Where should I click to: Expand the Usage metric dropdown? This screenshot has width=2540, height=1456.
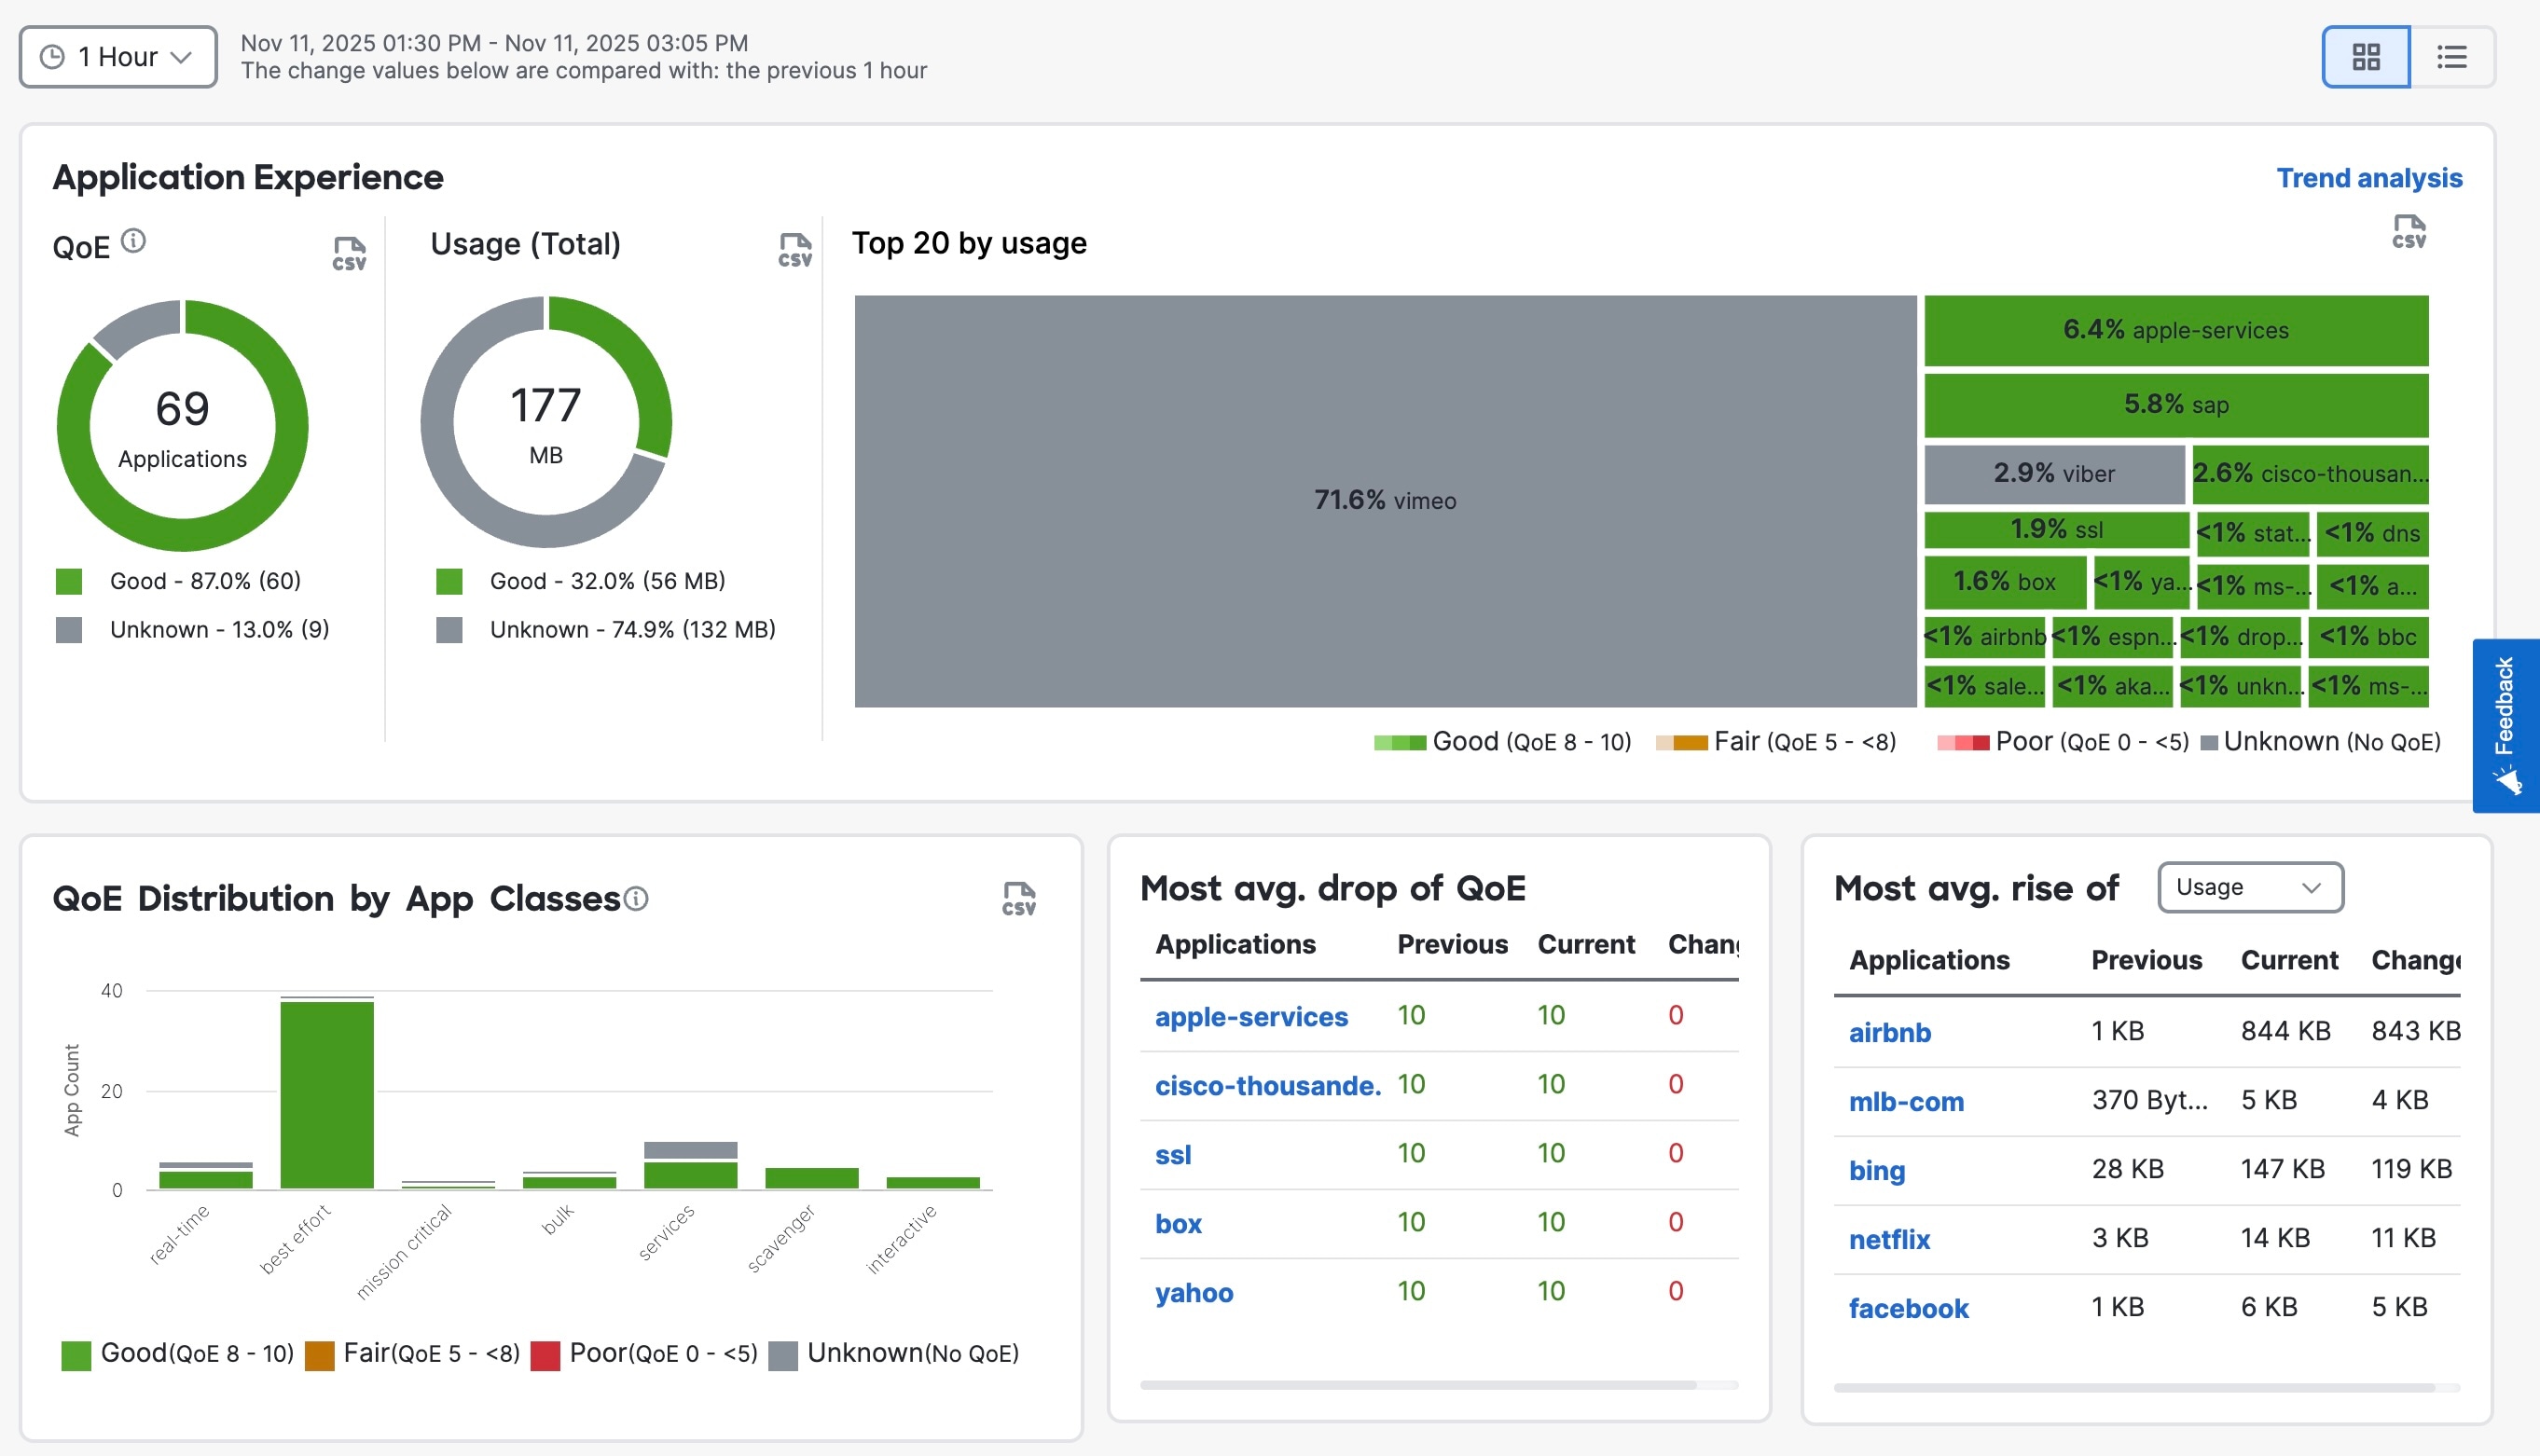(2249, 887)
